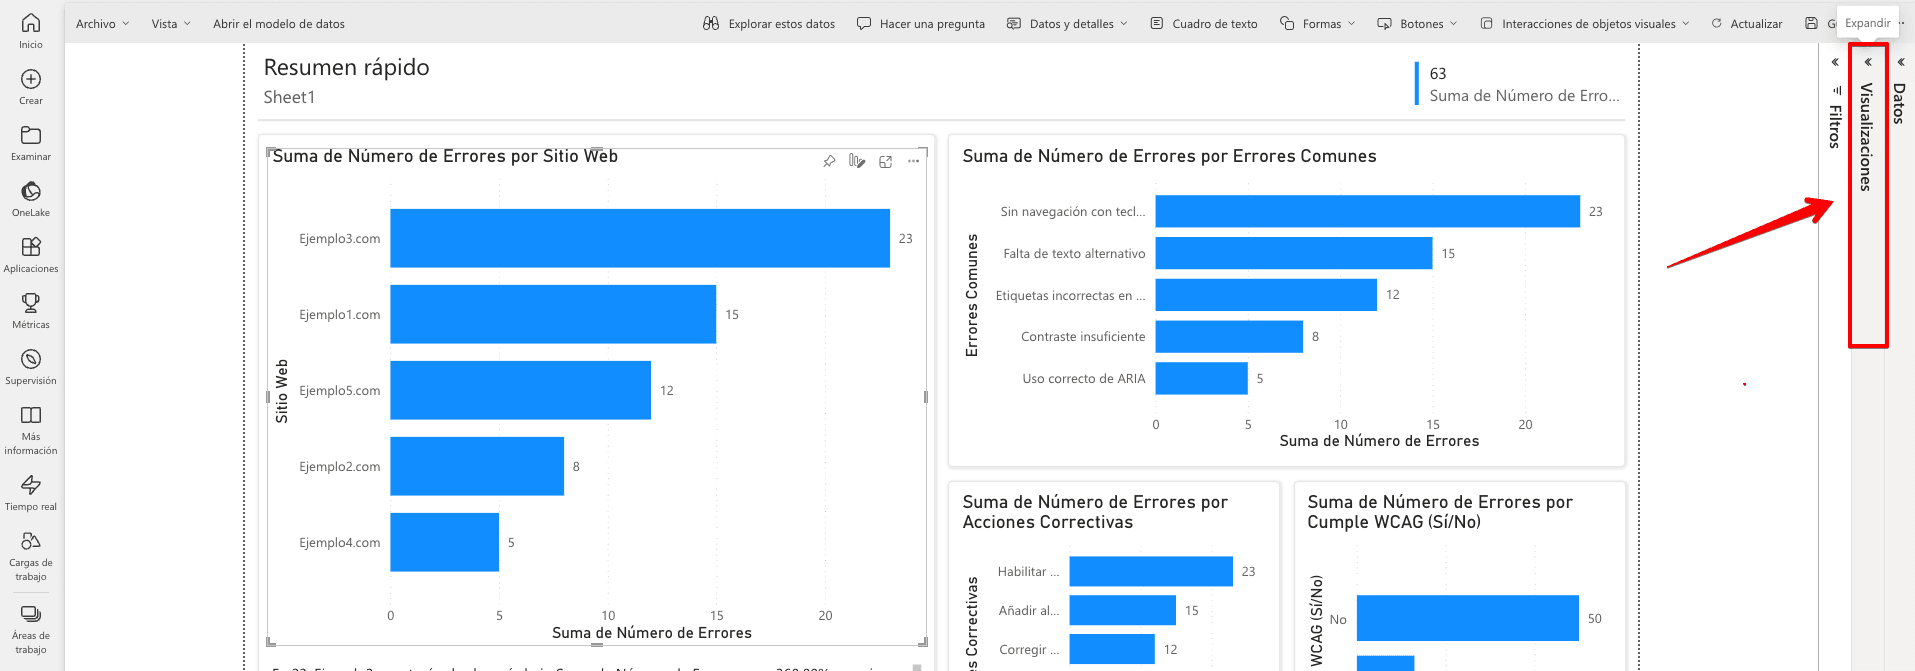Open focus mode on Sitio Web chart

pyautogui.click(x=885, y=161)
